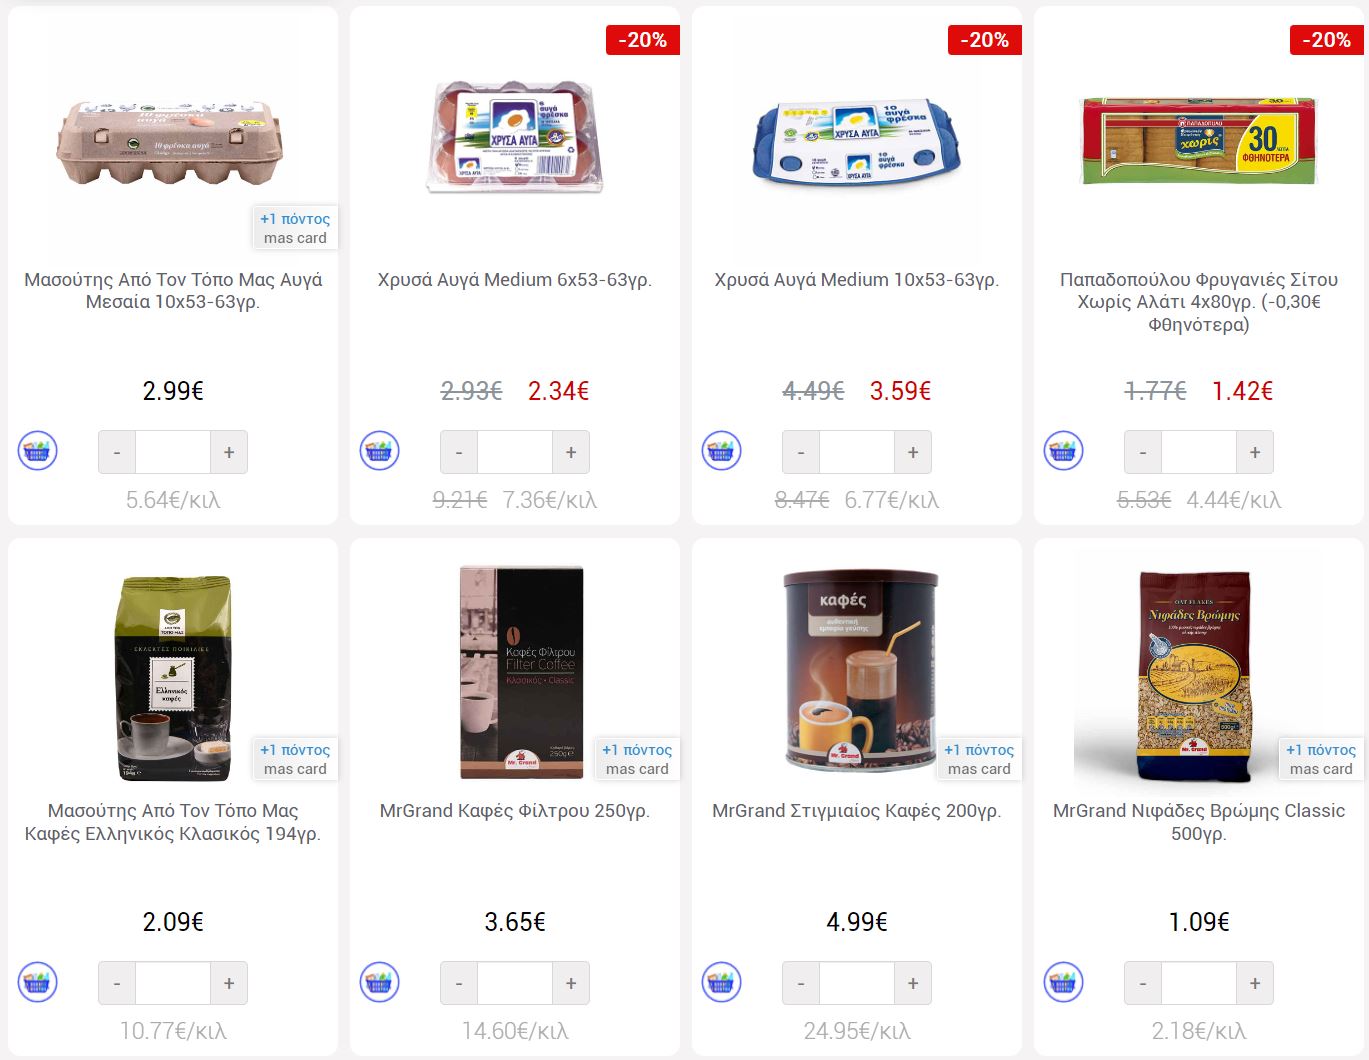This screenshot has width=1369, height=1060.
Task: Click basket icon for Χρυσά Αυγά 10x53-63γρ.
Action: tap(722, 451)
